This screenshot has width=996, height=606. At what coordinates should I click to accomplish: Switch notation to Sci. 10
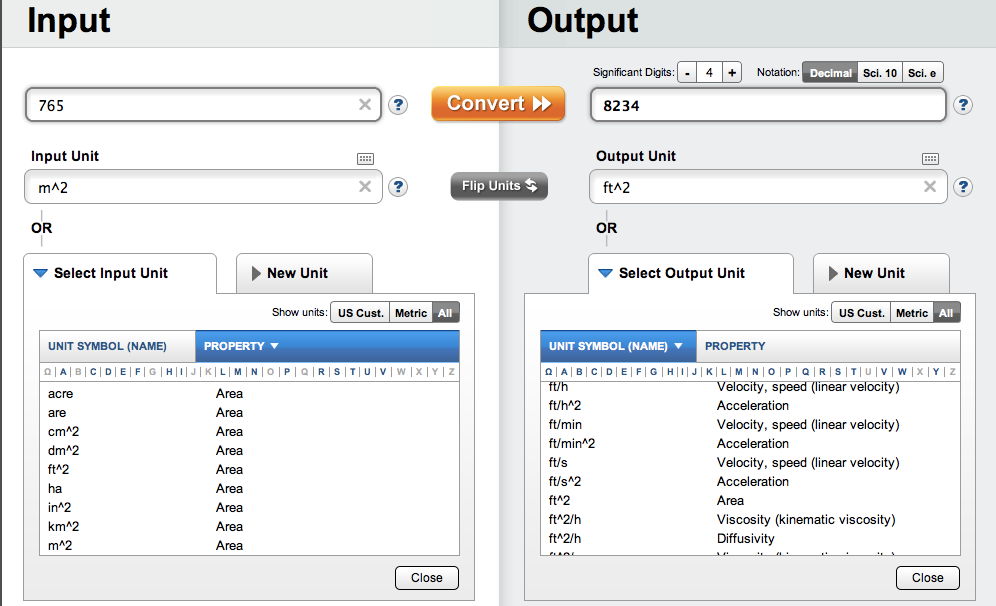pyautogui.click(x=879, y=73)
